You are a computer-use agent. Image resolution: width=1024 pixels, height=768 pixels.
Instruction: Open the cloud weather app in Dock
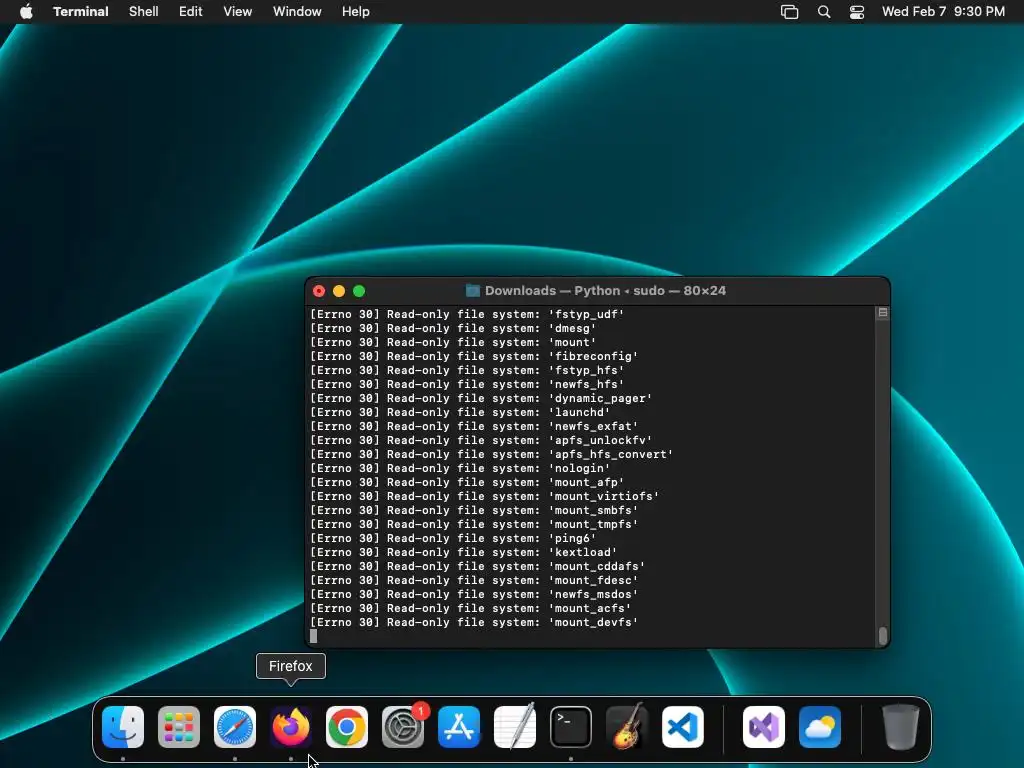click(820, 727)
